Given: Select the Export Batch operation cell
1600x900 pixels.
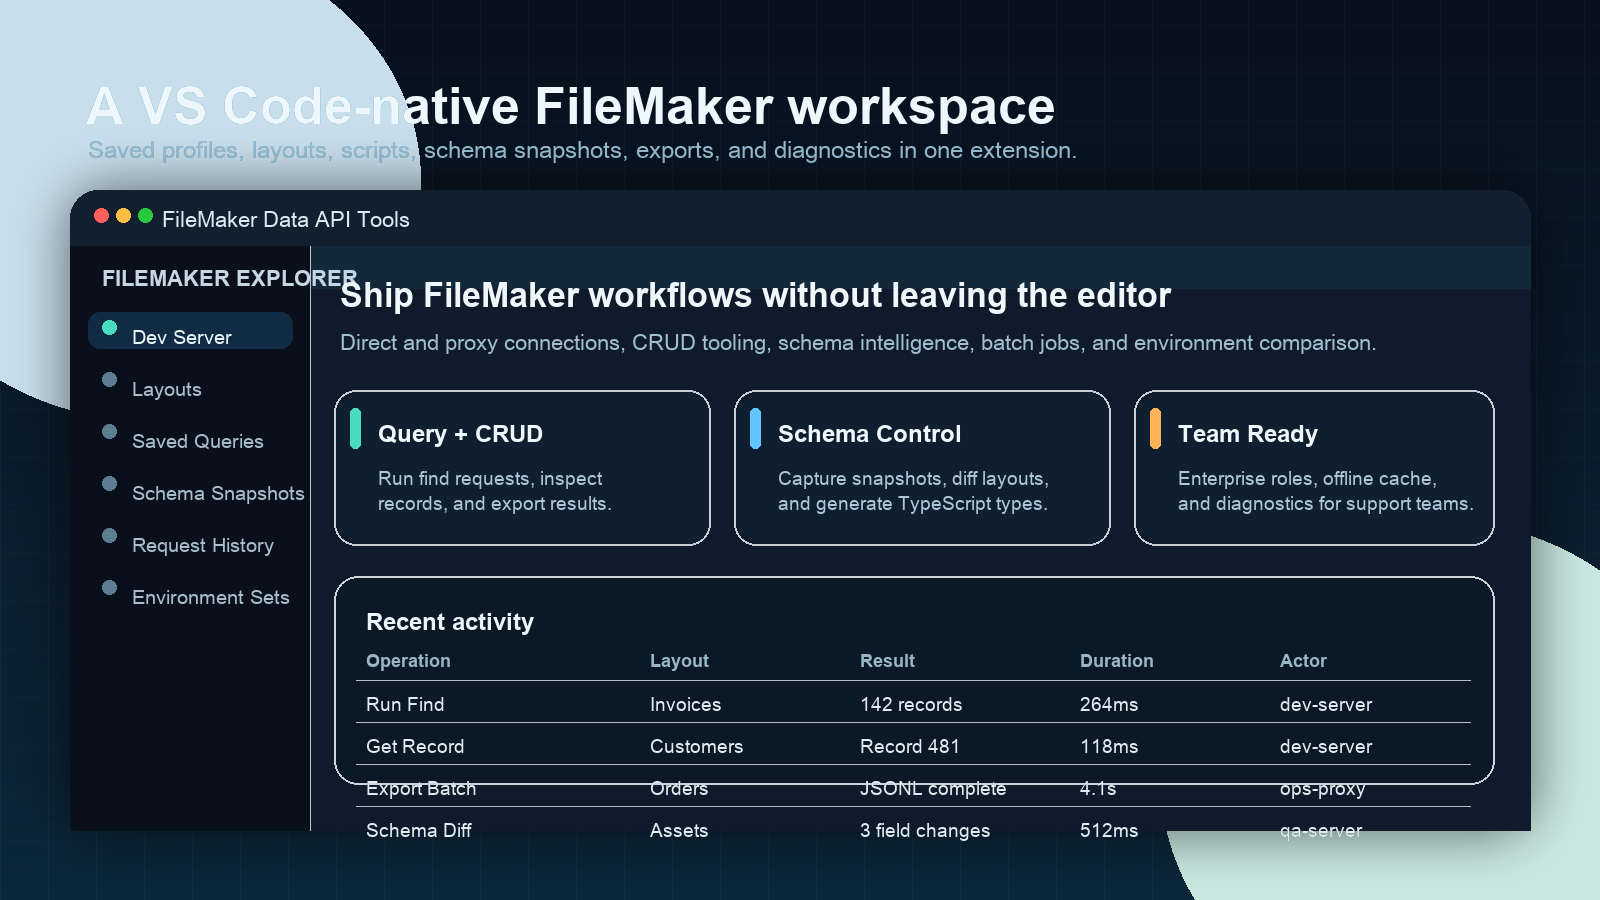Looking at the screenshot, I should [x=421, y=789].
